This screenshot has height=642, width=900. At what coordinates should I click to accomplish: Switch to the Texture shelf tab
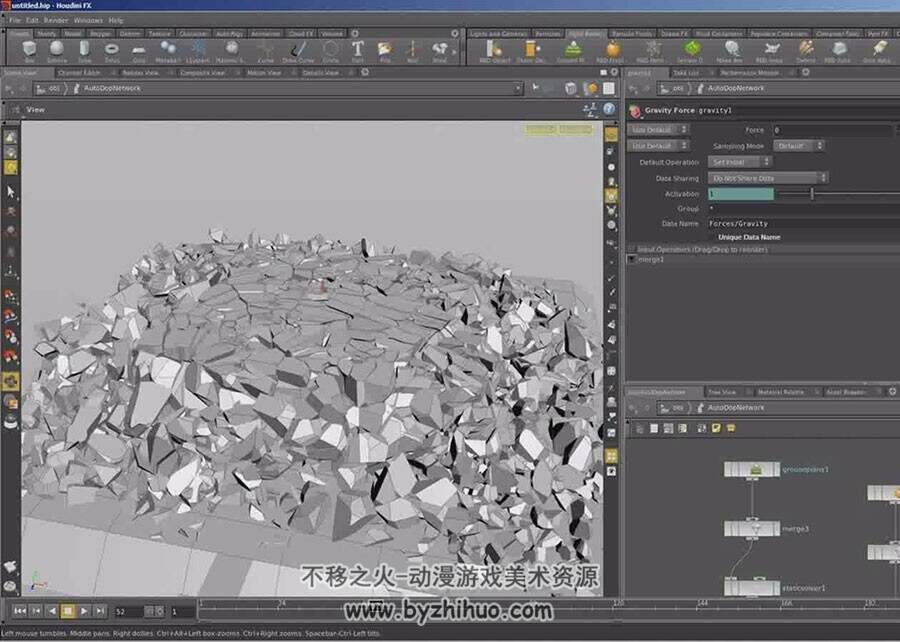(160, 34)
